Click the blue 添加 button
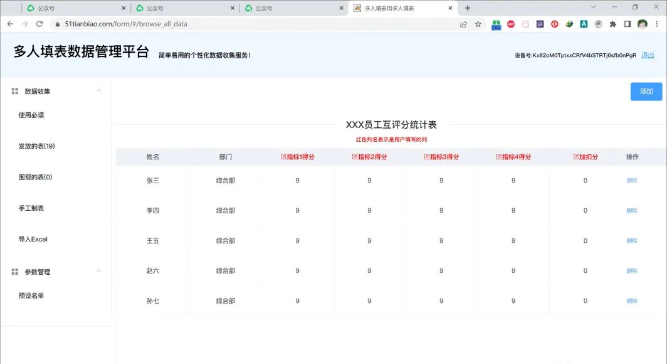This screenshot has width=667, height=364. (x=646, y=91)
